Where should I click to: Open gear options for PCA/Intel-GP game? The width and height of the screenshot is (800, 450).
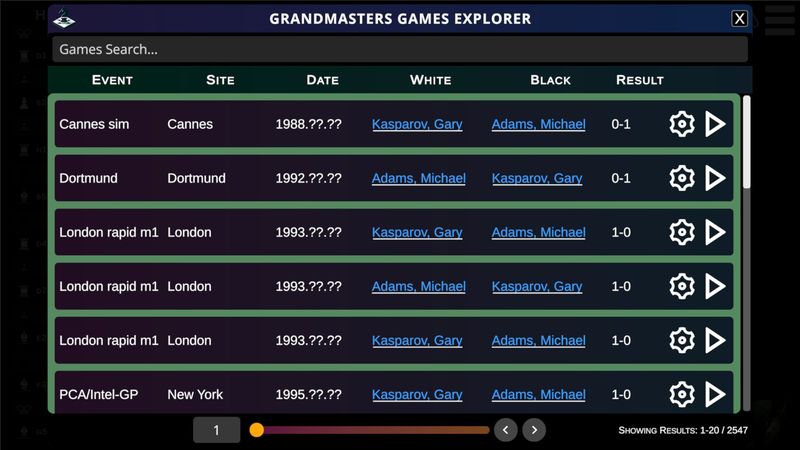click(x=681, y=394)
